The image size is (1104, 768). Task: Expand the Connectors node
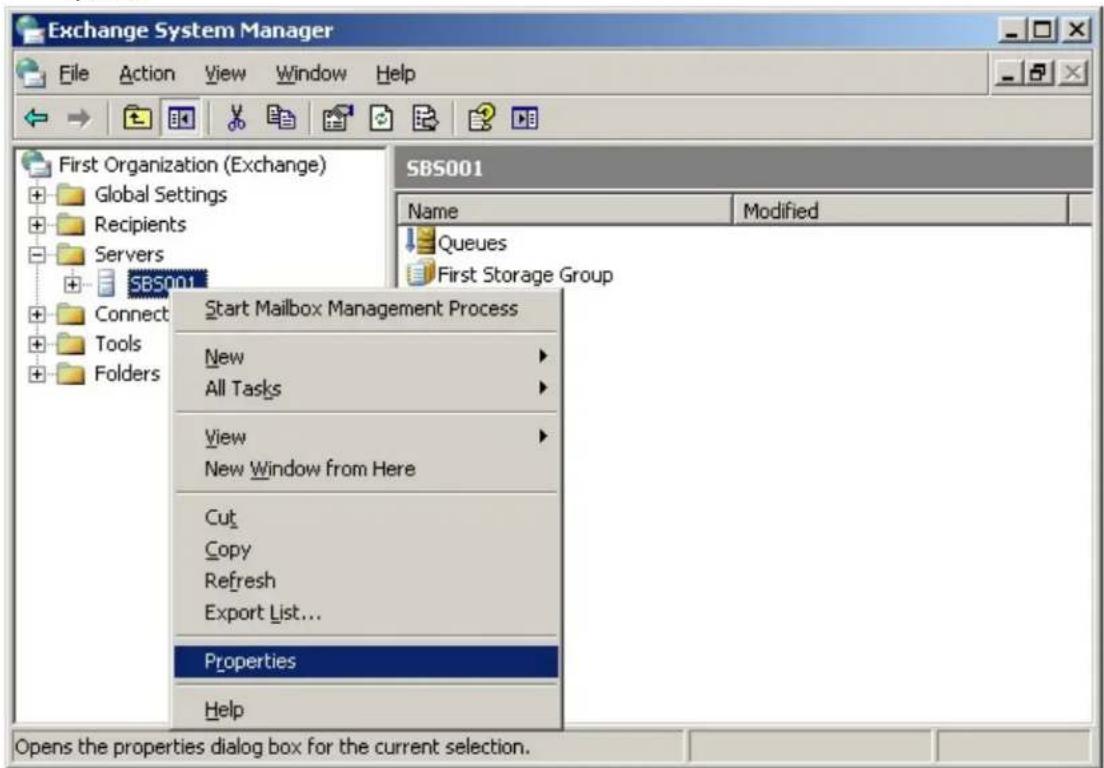pos(37,315)
